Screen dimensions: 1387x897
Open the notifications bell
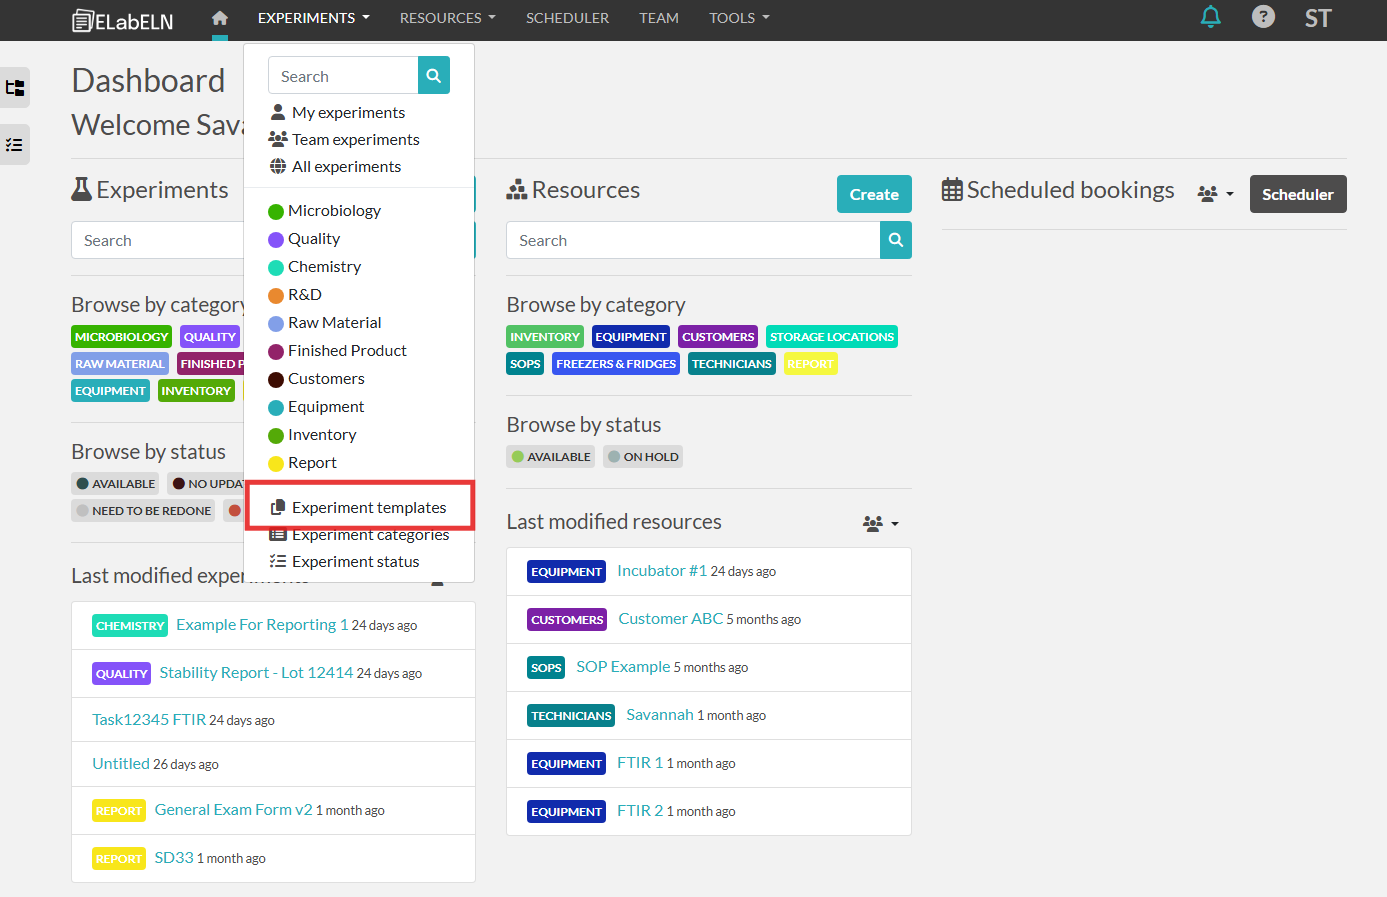1210,17
